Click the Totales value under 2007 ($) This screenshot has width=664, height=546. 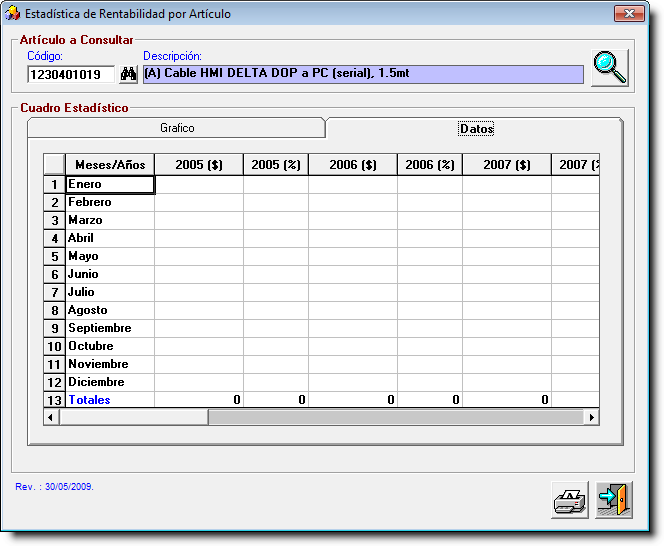click(507, 400)
